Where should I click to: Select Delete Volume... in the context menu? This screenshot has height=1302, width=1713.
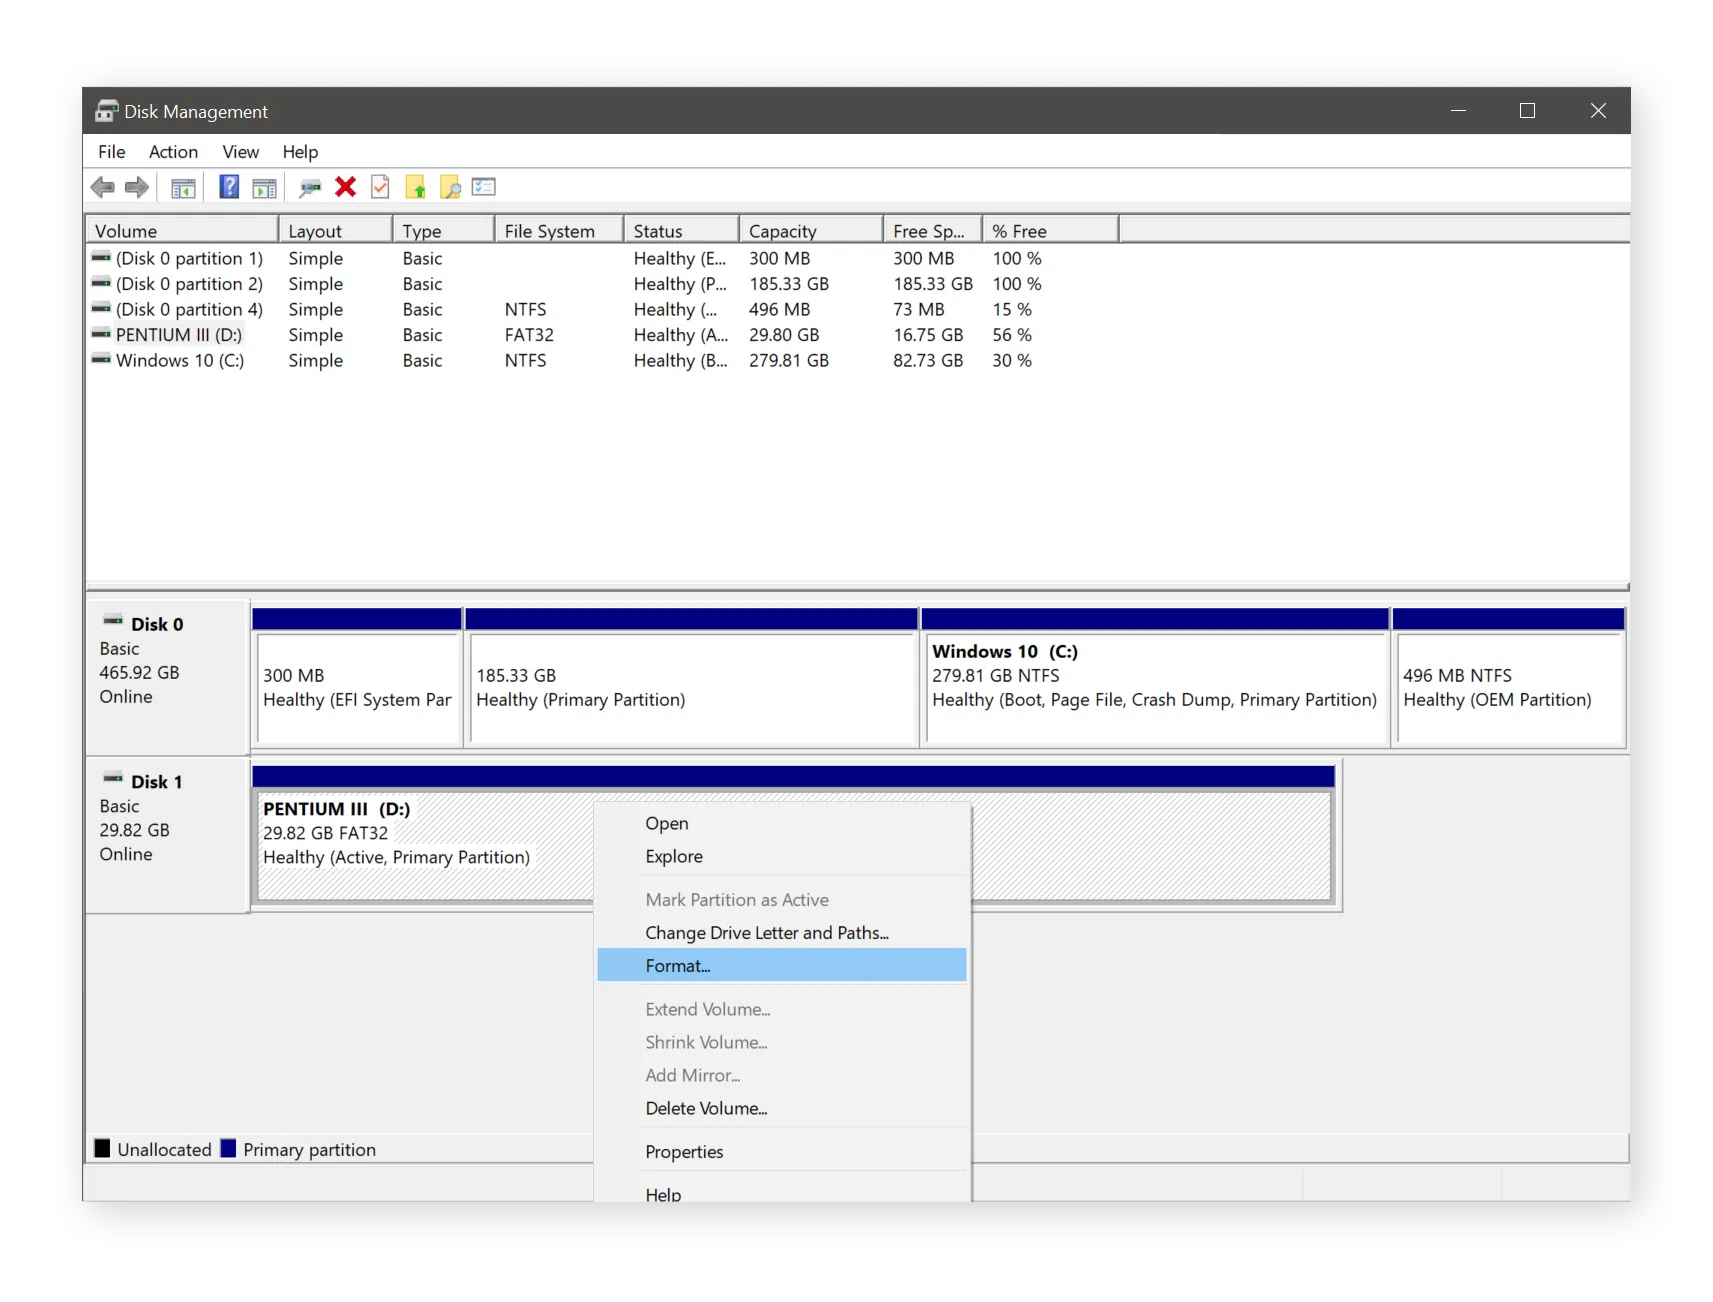706,1108
